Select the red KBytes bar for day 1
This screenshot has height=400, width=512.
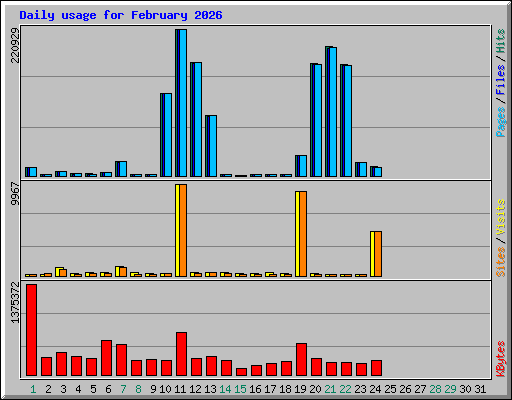(x=31, y=330)
